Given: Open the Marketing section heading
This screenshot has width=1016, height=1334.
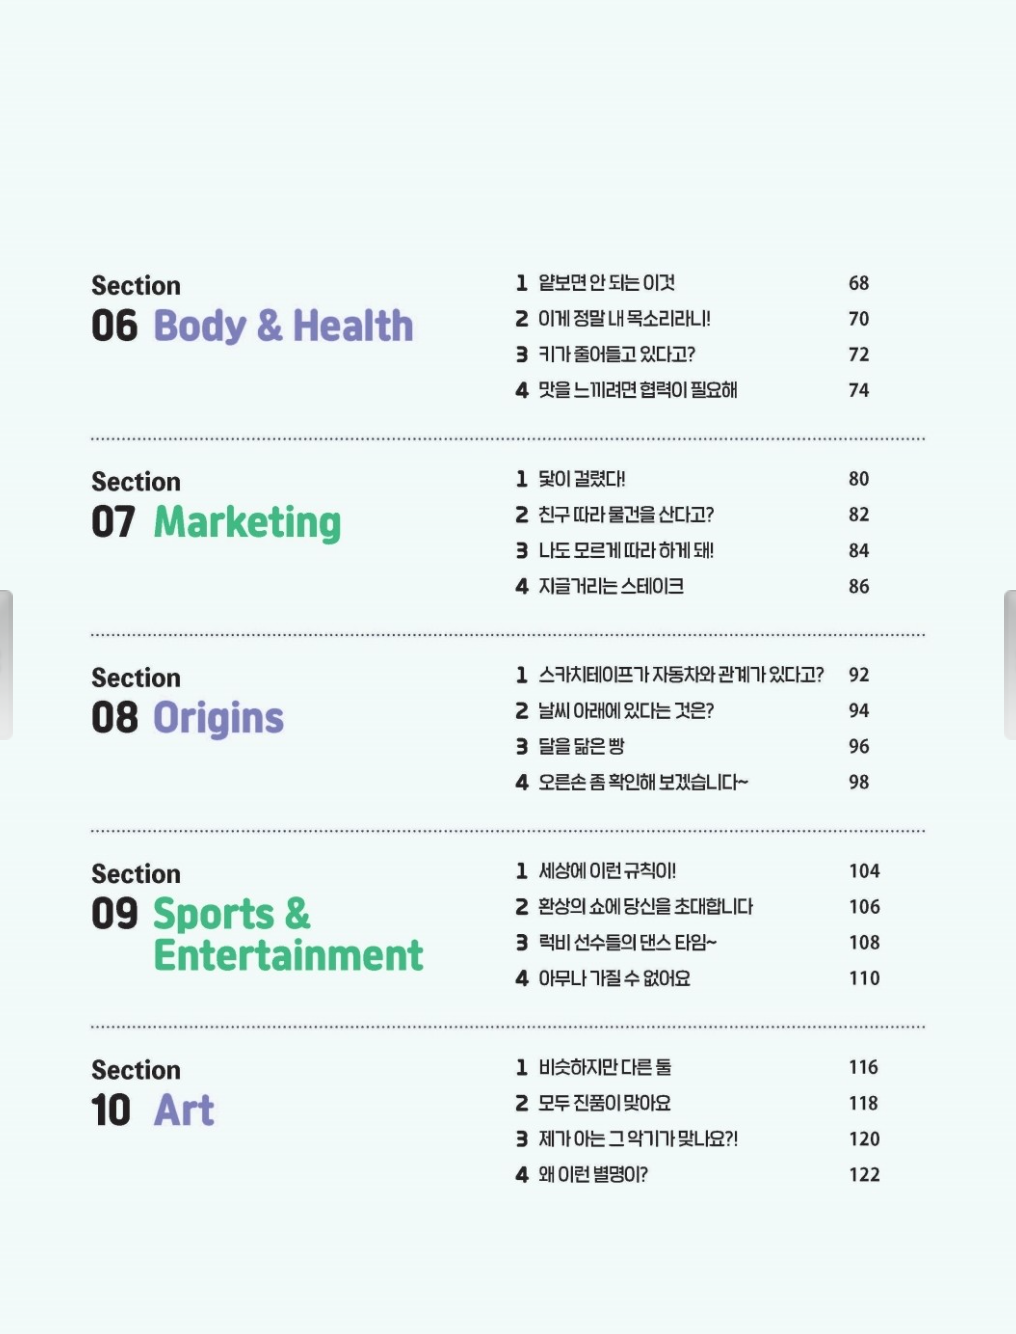Looking at the screenshot, I should (247, 522).
